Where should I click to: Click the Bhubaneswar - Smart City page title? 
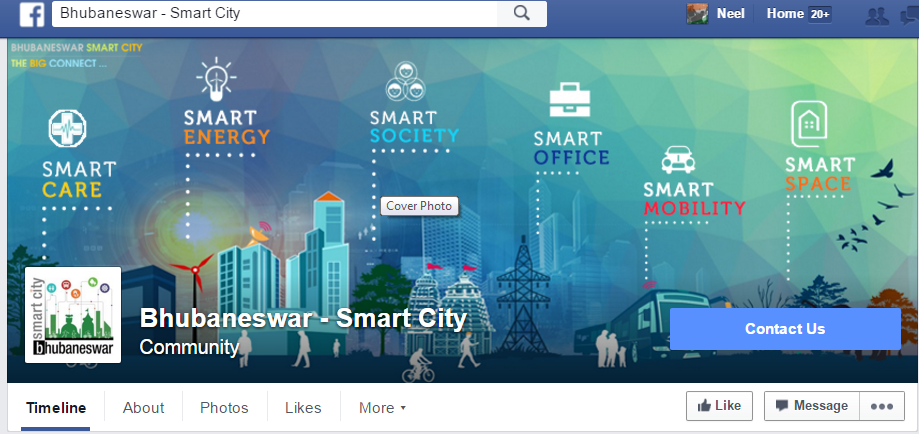coord(303,318)
